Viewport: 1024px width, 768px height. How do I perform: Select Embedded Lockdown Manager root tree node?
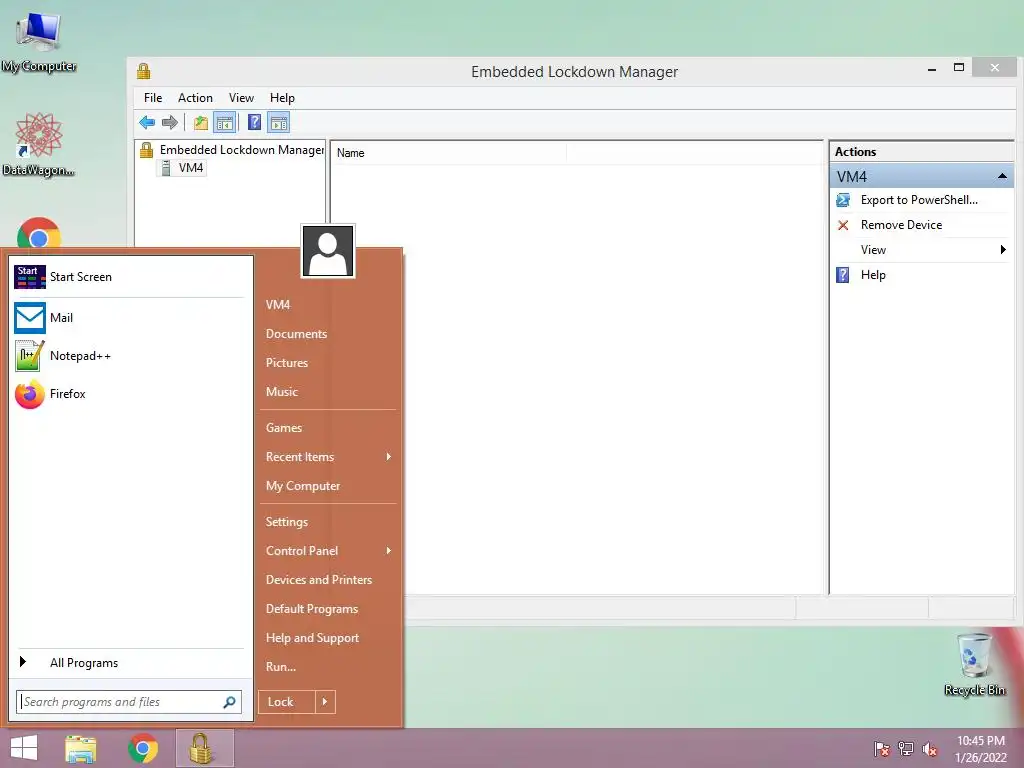click(242, 150)
